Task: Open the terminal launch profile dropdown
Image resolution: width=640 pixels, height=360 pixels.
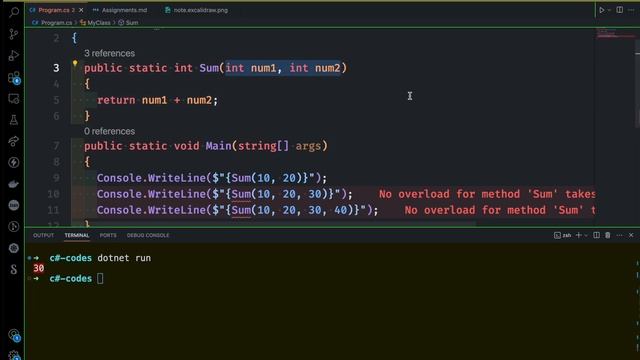Action: (x=586, y=236)
